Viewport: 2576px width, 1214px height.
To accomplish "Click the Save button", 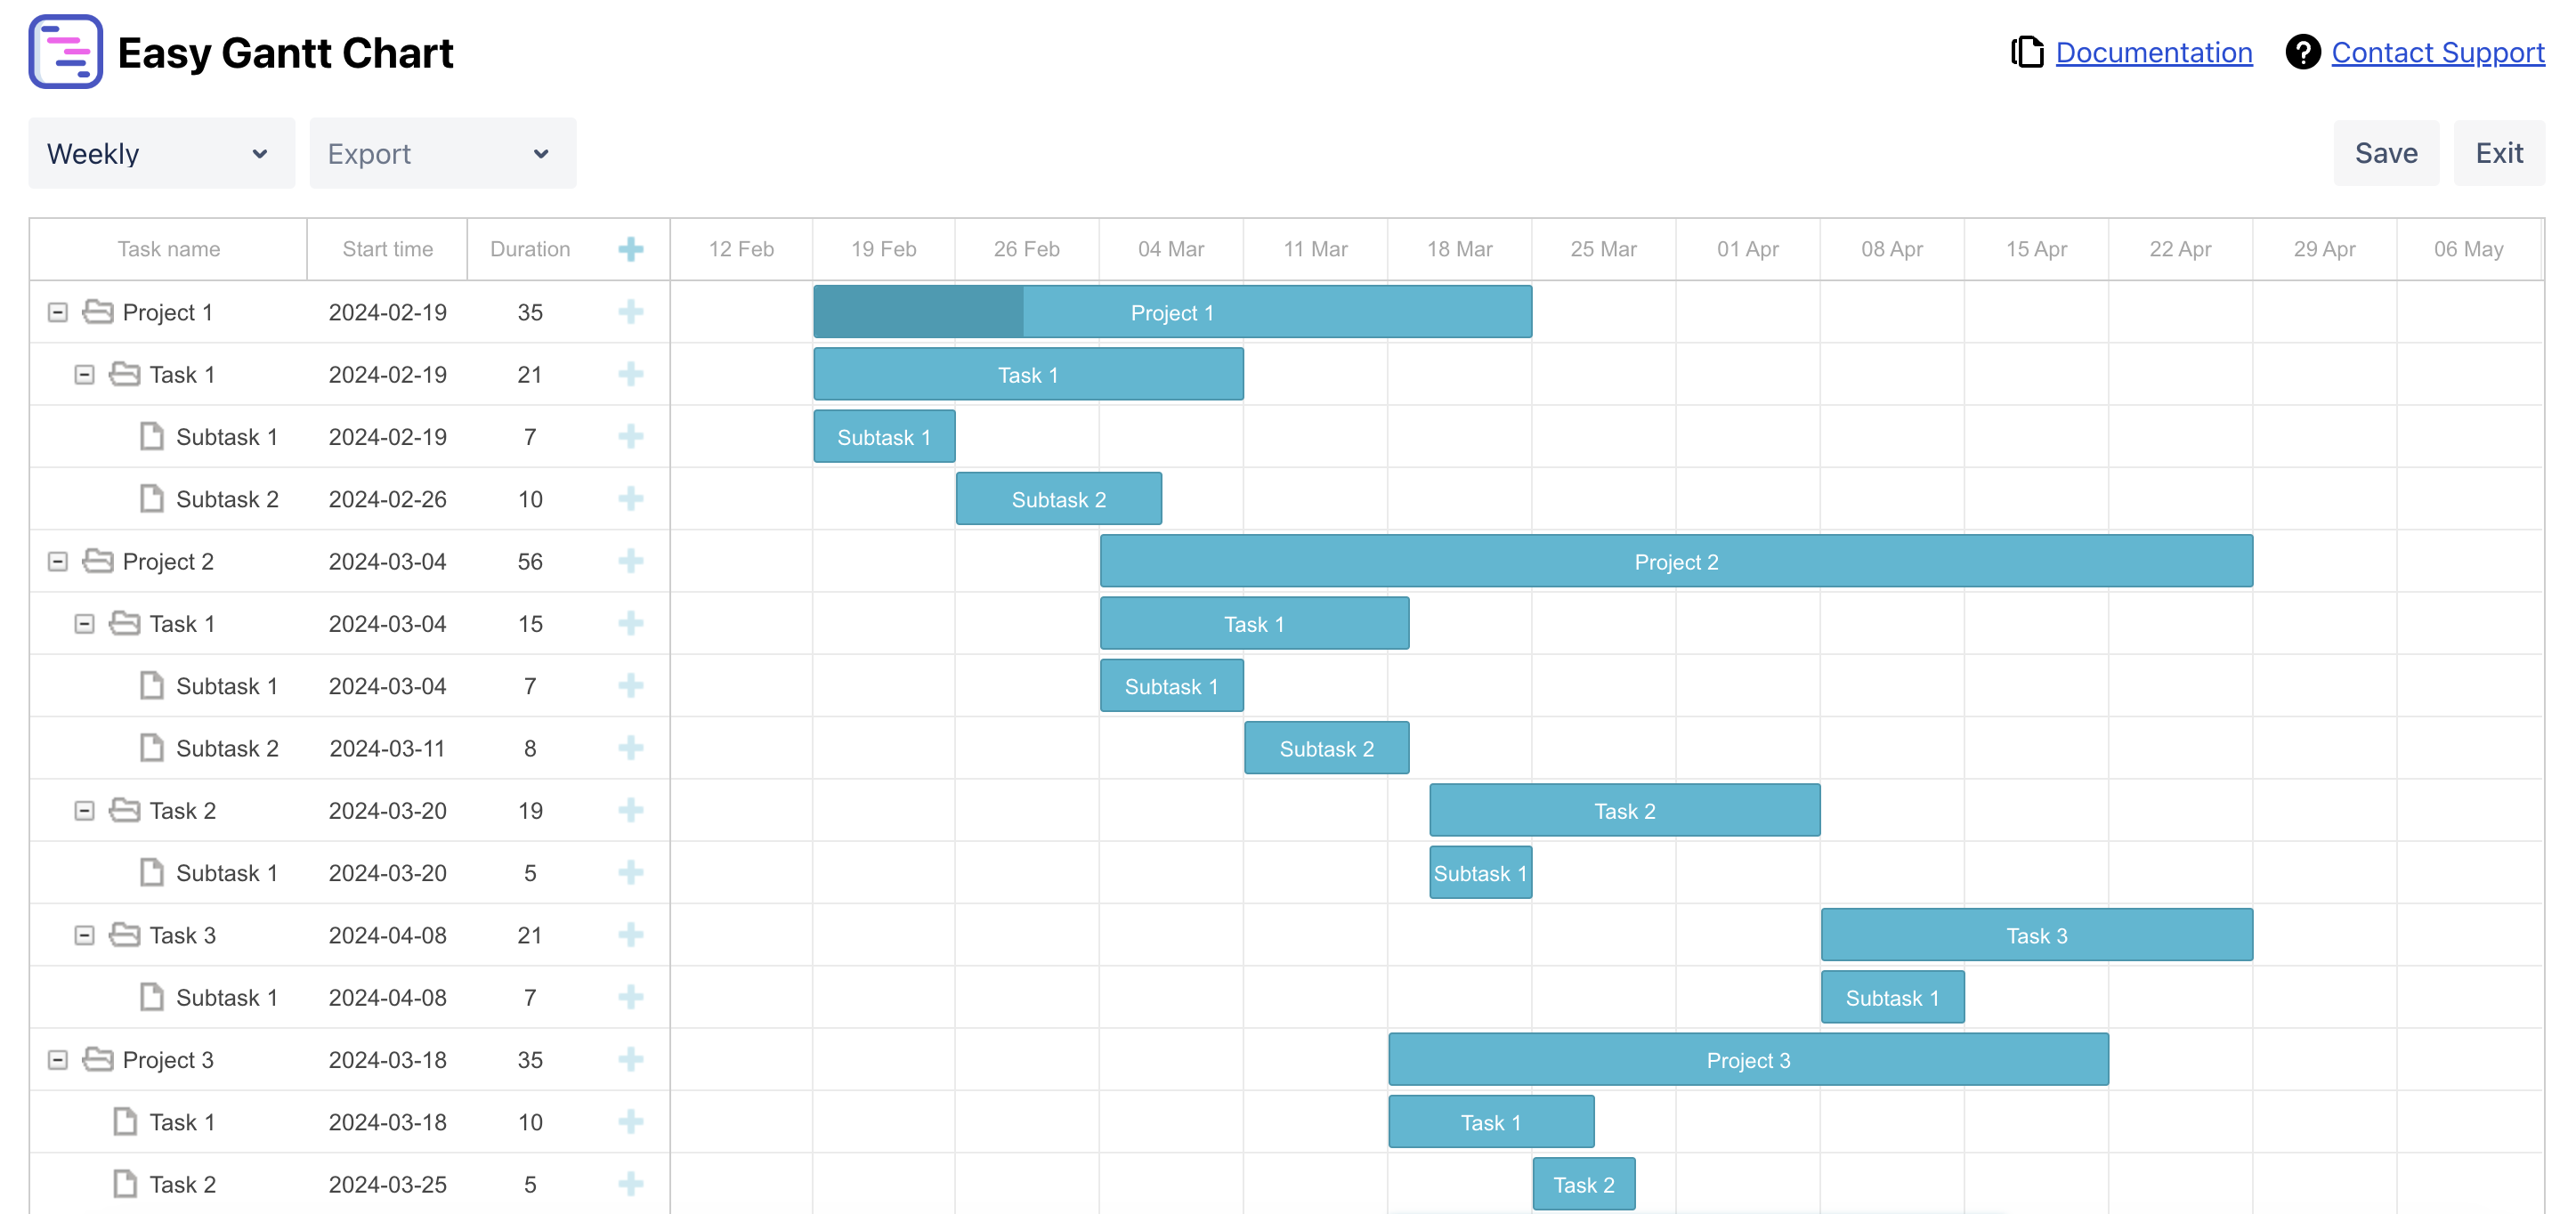I will pos(2387,151).
